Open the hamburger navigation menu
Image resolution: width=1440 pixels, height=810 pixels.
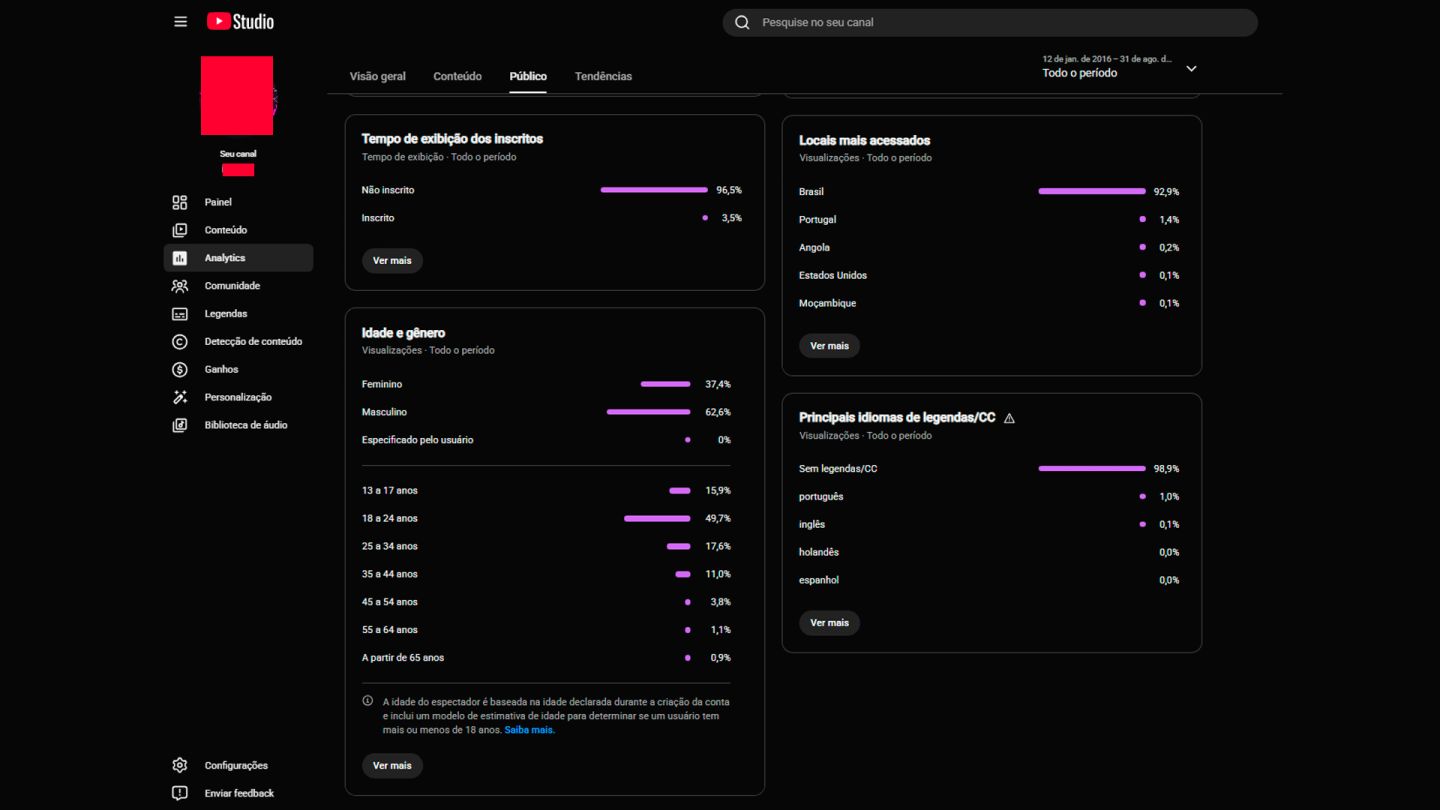pos(180,21)
